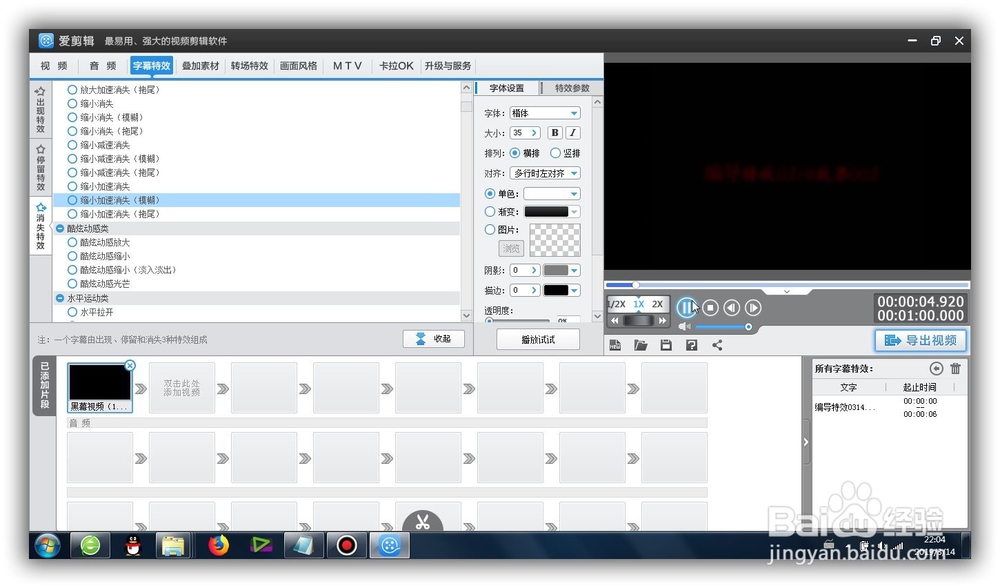Open help via the question mark icon

(691, 345)
